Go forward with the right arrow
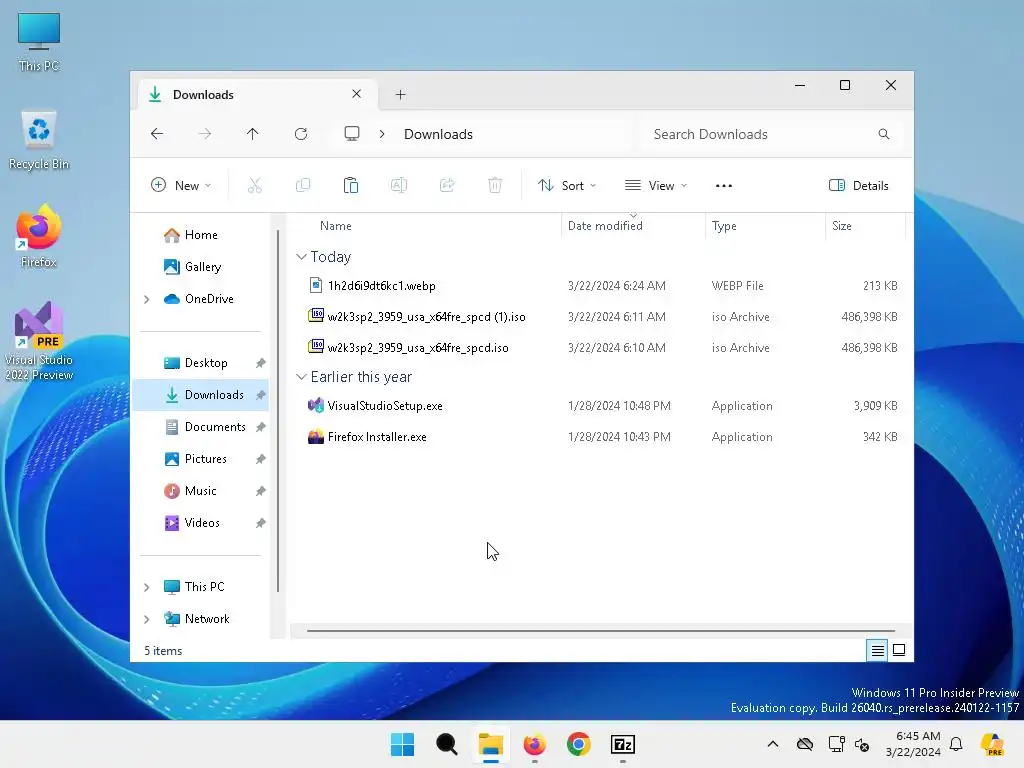 click(x=204, y=134)
